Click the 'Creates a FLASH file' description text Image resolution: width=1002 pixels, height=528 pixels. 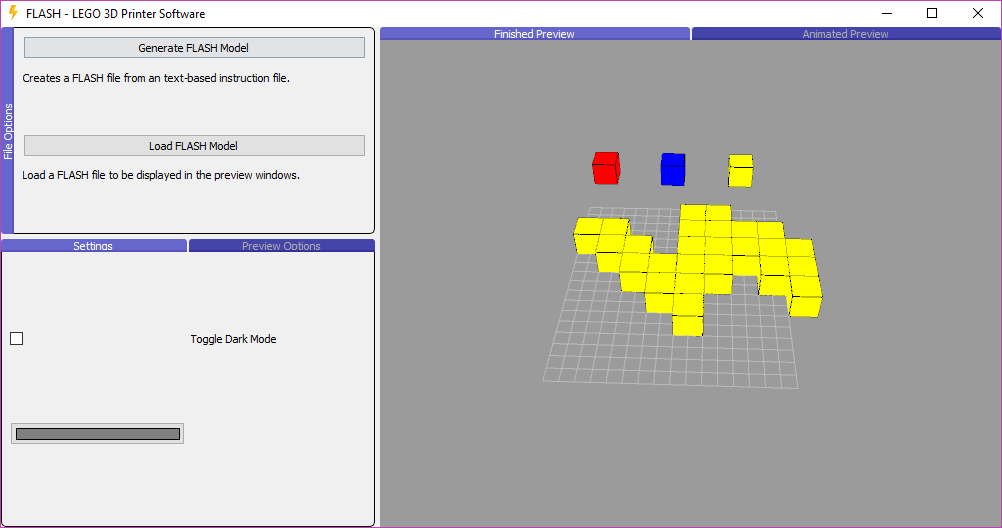[156, 78]
